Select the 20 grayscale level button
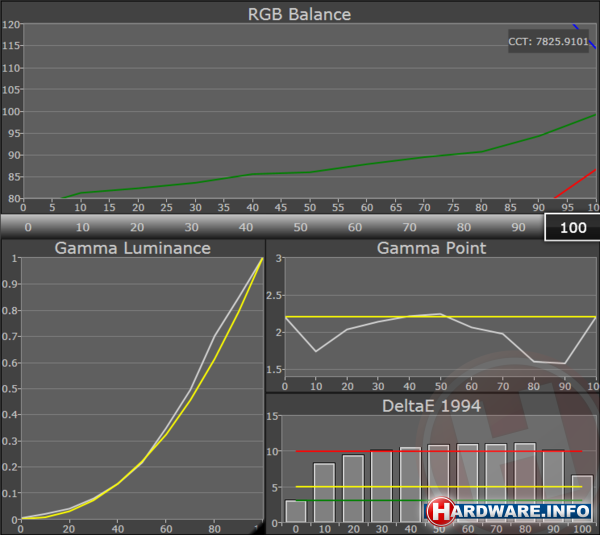The height and width of the screenshot is (535, 600). (x=137, y=227)
